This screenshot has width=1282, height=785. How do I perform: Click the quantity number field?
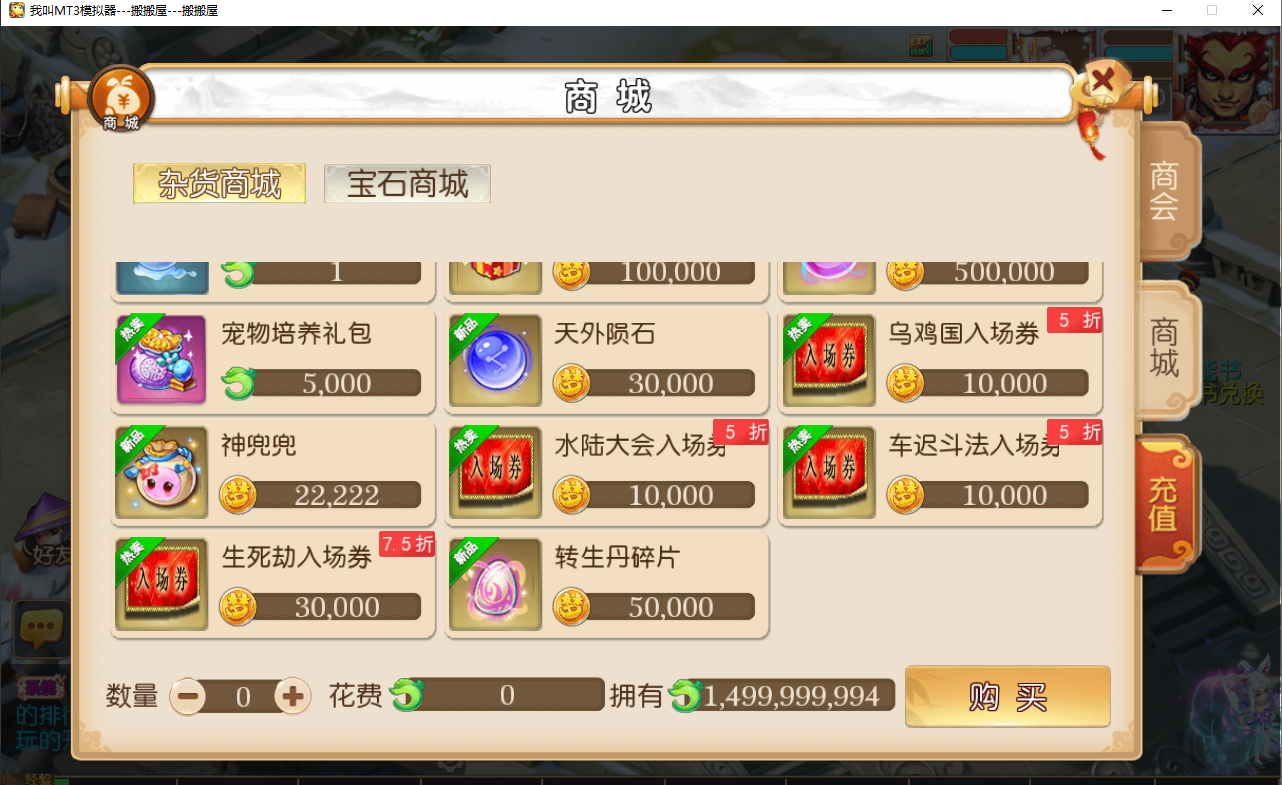click(241, 697)
